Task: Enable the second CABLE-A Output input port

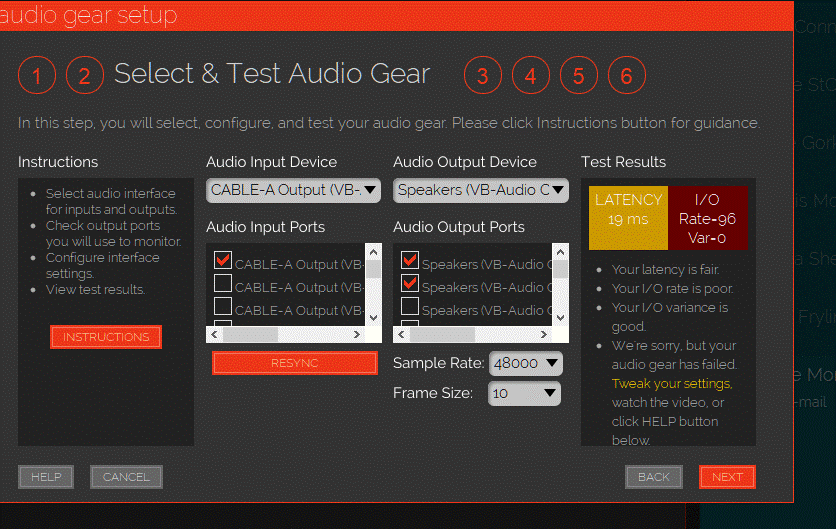Action: click(x=223, y=285)
